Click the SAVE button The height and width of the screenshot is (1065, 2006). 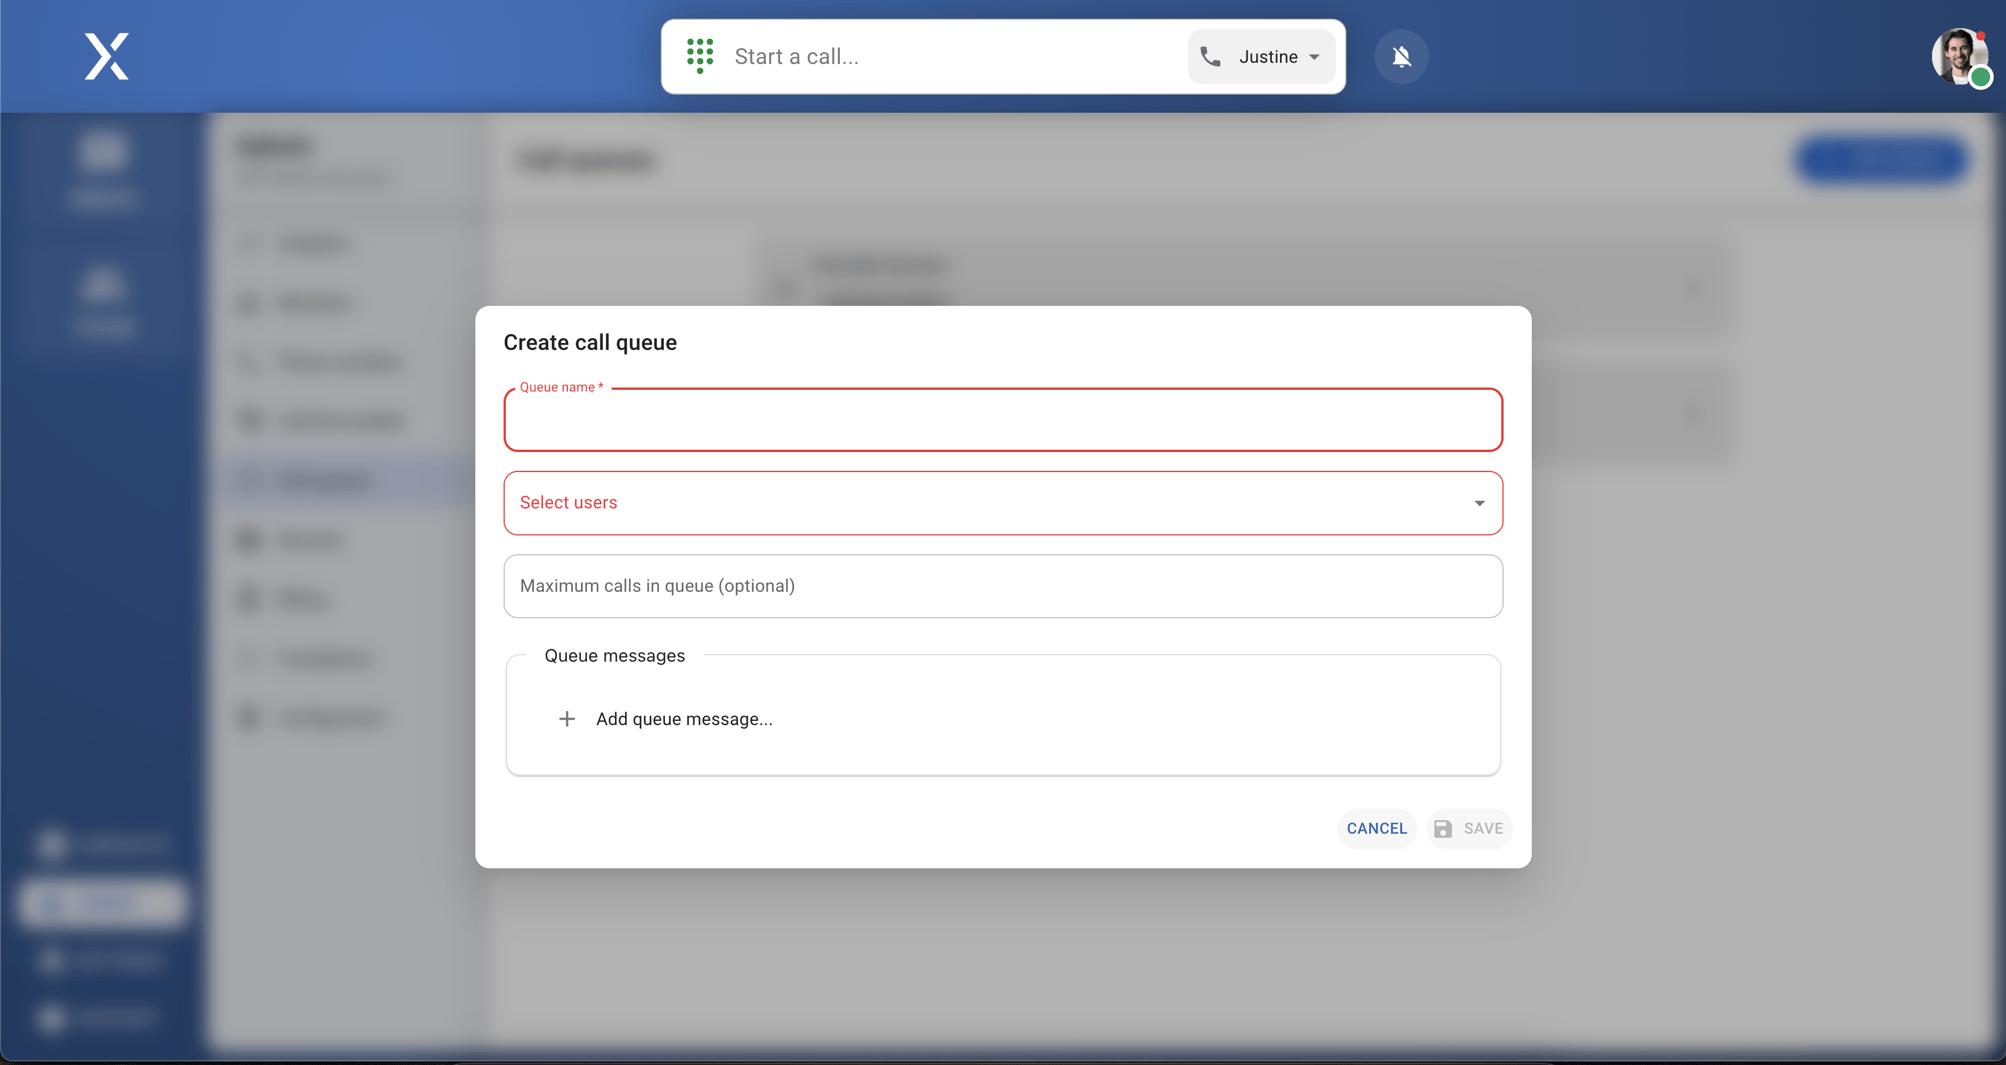tap(1469, 829)
